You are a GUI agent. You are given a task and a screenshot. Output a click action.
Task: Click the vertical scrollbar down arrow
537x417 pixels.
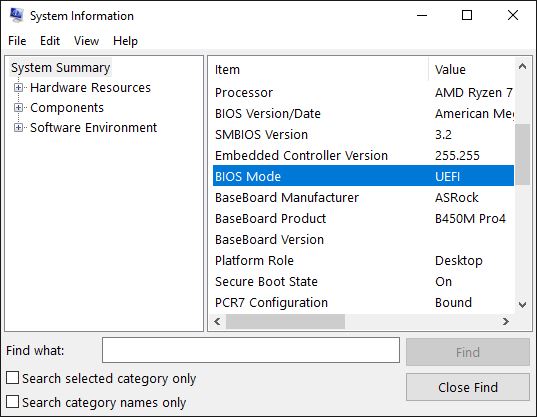point(522,304)
